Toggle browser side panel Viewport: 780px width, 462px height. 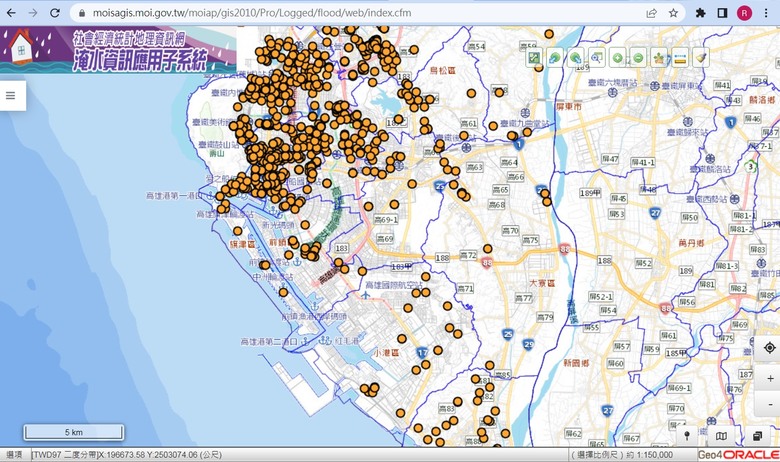click(x=722, y=13)
